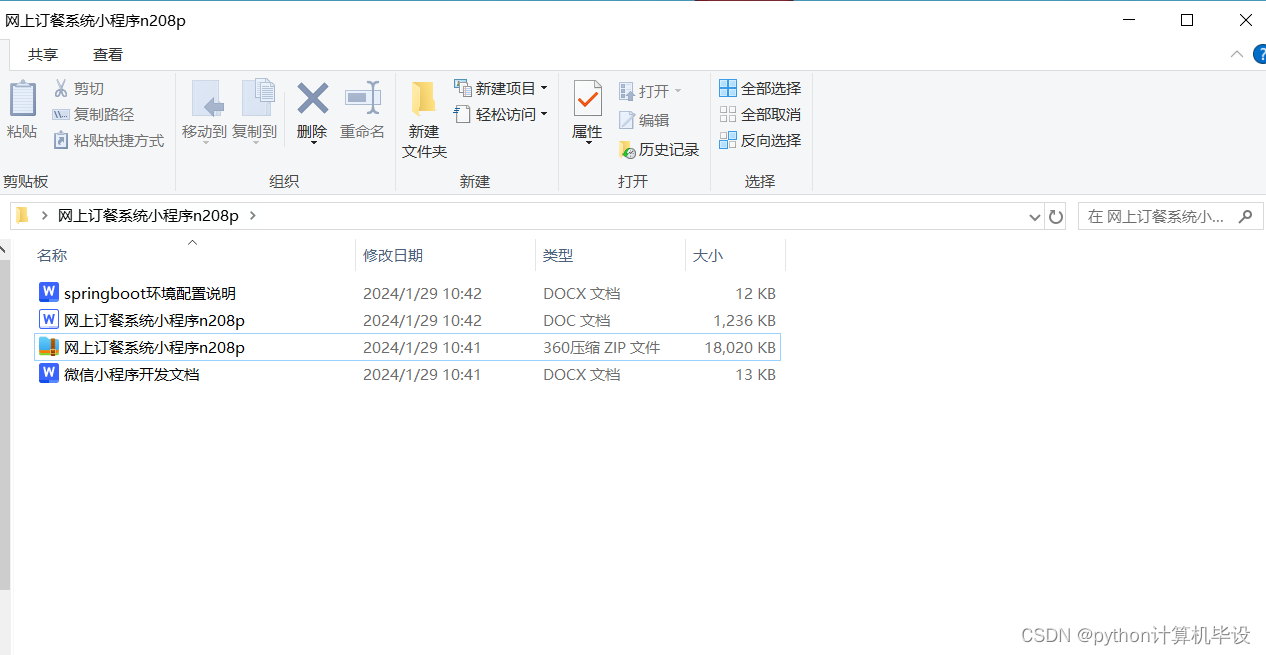
Task: Open the Help question-mark icon
Action: [1259, 54]
